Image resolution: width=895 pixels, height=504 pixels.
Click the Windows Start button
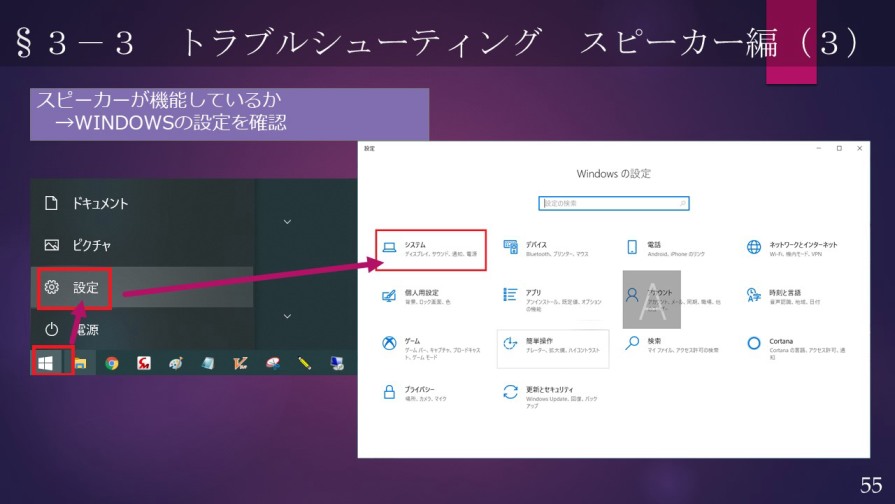click(46, 362)
